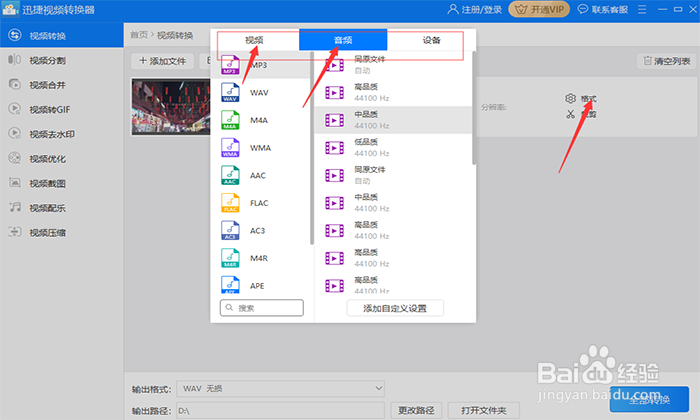Click the 开通VIP button
Viewport: 700px width, 420px height.
point(539,9)
